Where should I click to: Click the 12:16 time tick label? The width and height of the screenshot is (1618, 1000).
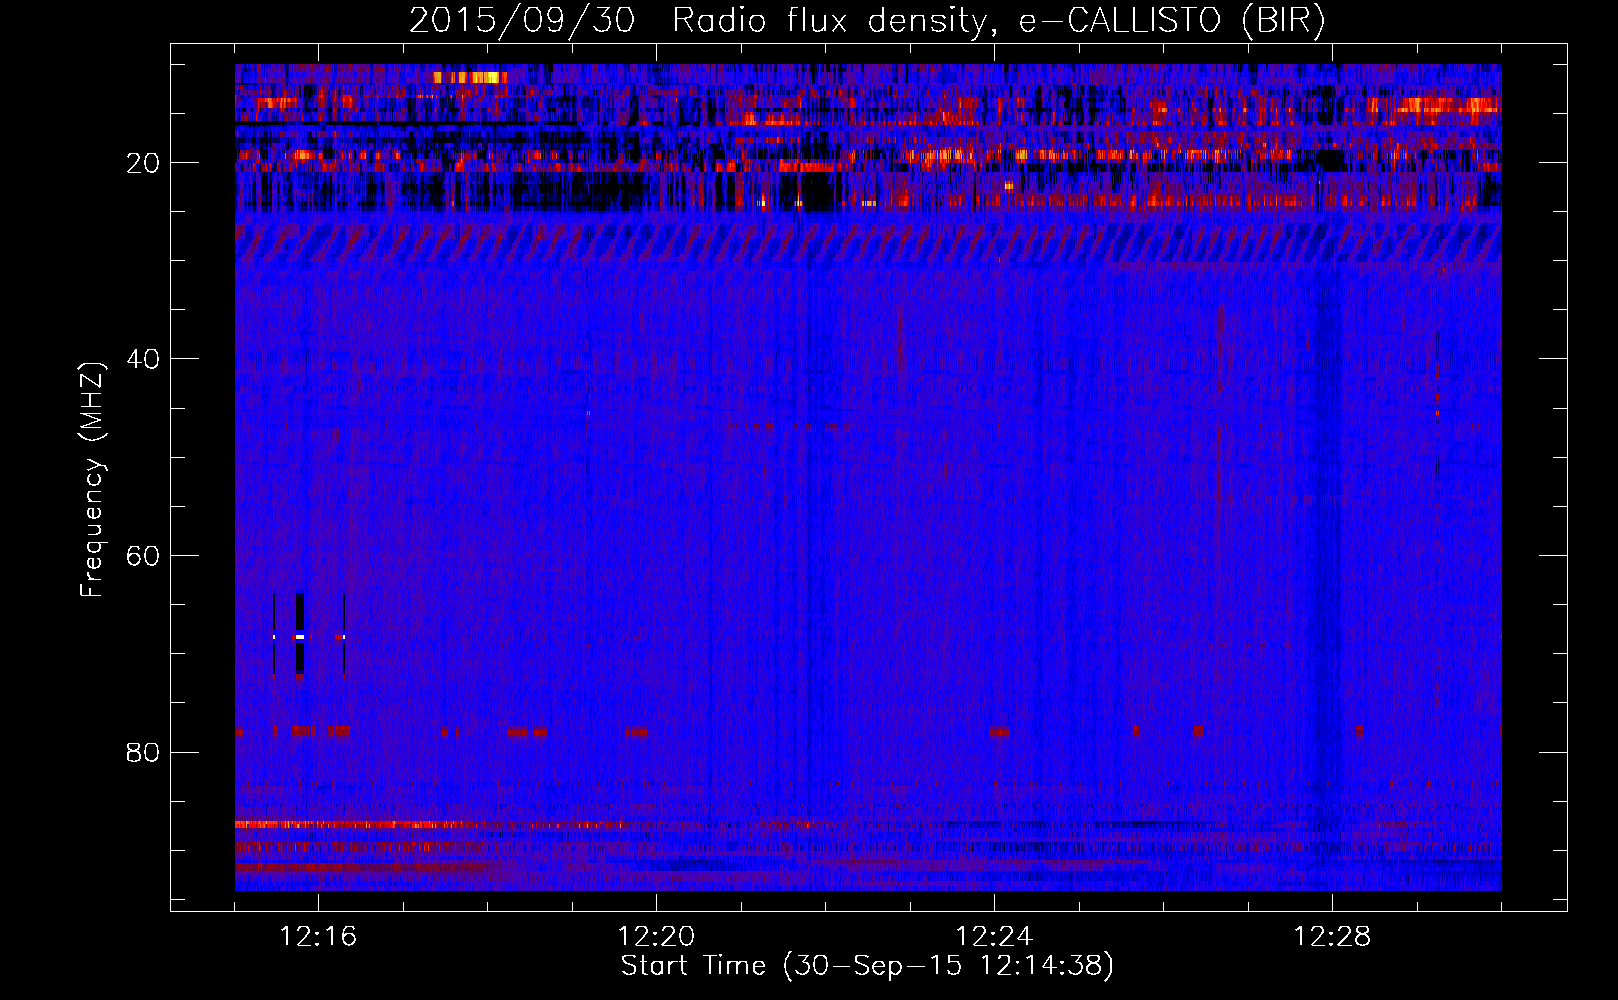(x=319, y=937)
